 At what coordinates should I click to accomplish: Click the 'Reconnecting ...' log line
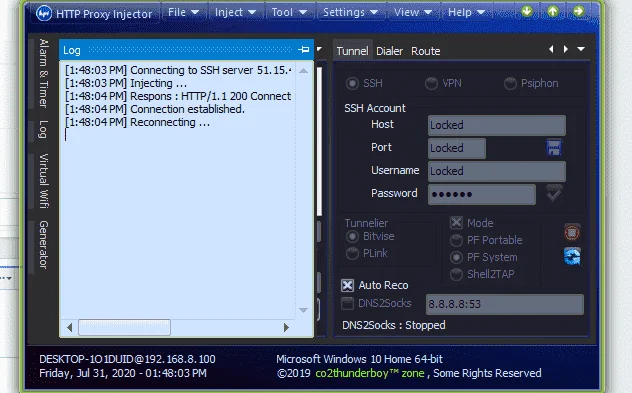point(137,122)
